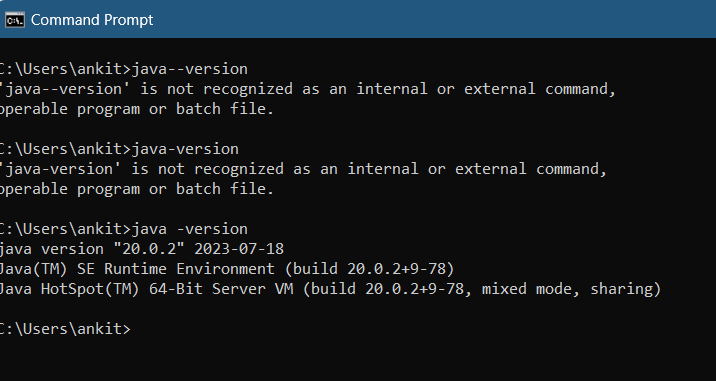Click the last empty prompt C:\Users\ankit>
Image resolution: width=716 pixels, height=381 pixels.
click(x=65, y=329)
